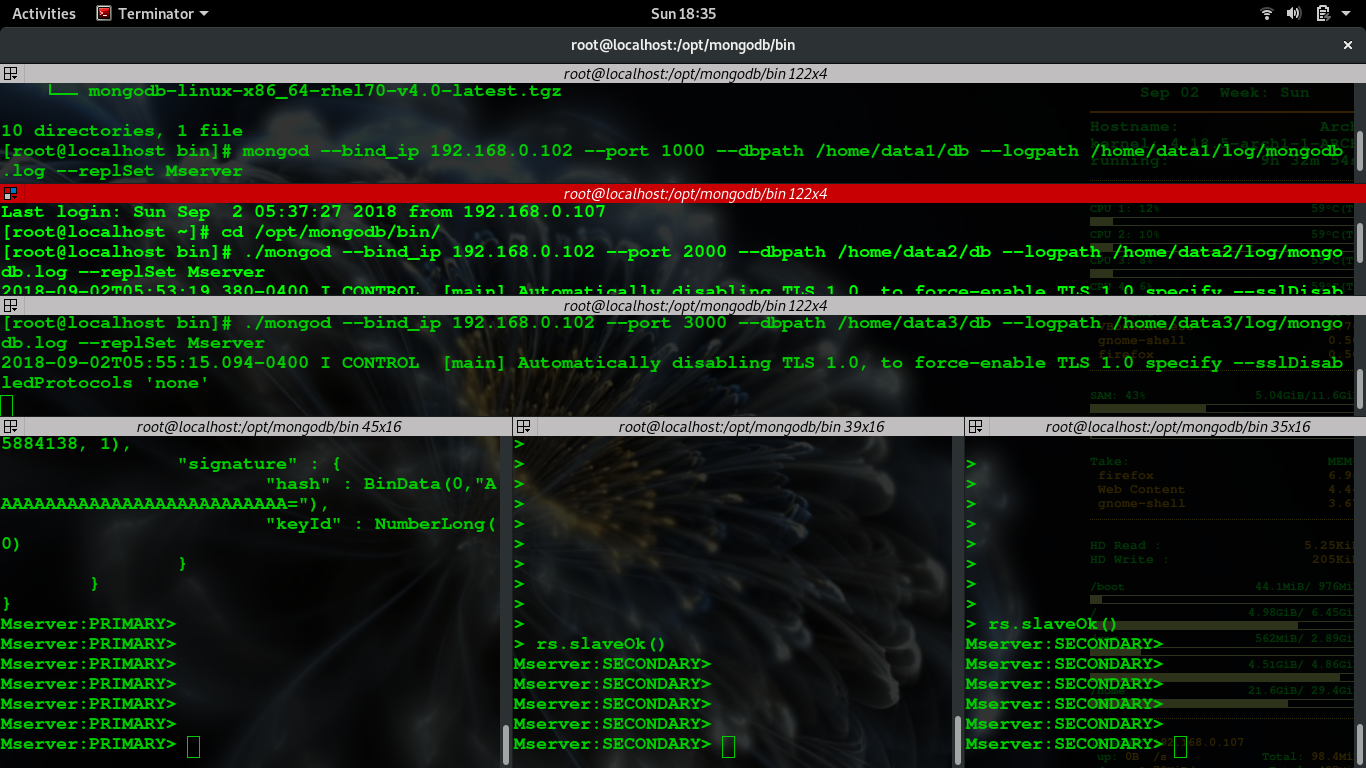Image resolution: width=1366 pixels, height=768 pixels.
Task: Open the GNOME Activities overview
Action: click(44, 14)
